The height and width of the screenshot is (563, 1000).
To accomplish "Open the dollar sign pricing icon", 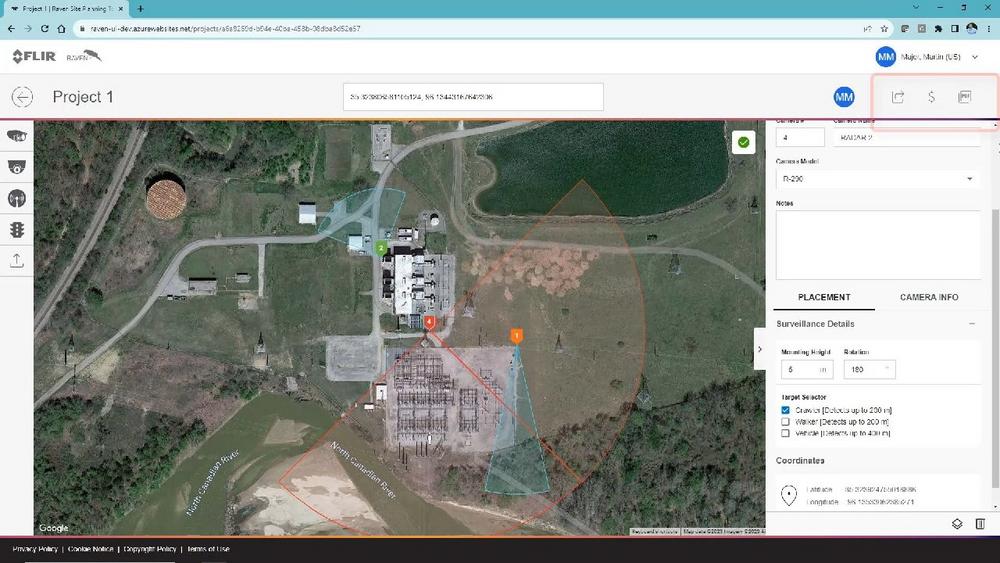I will pos(931,97).
